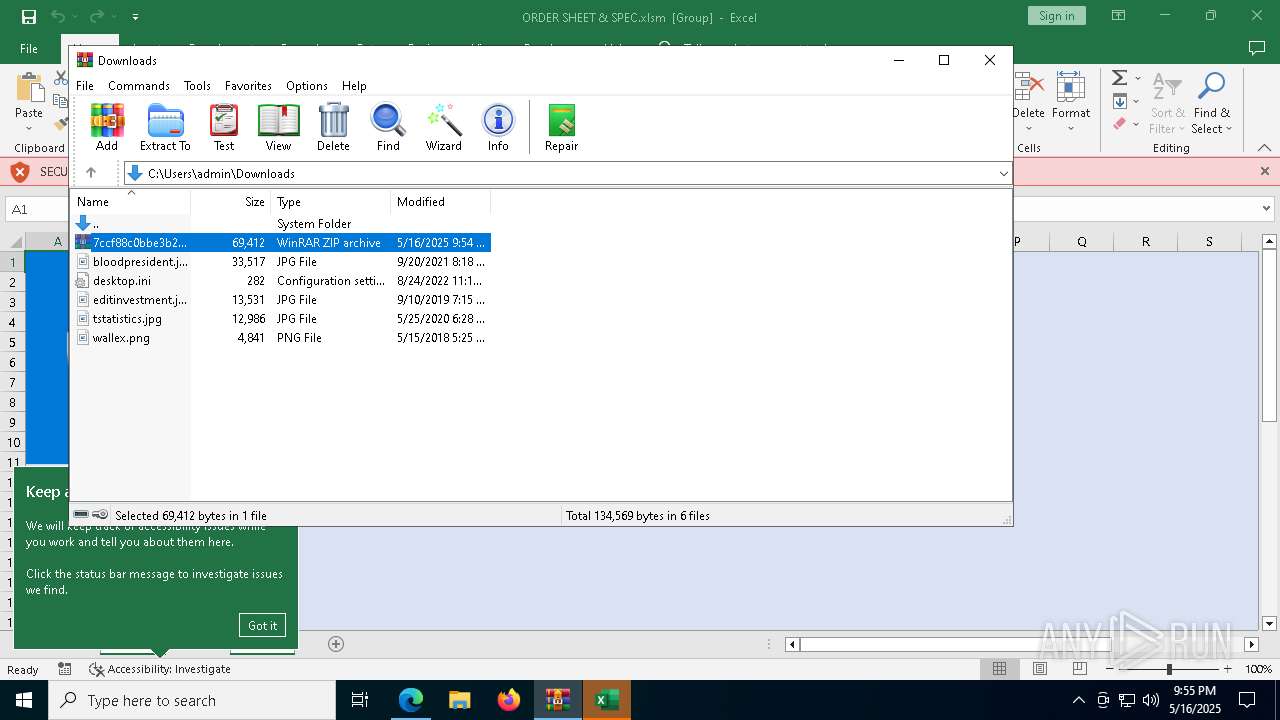Click the drive icon in WinRAR status bar
Screen dimensions: 1280x720
(81, 515)
